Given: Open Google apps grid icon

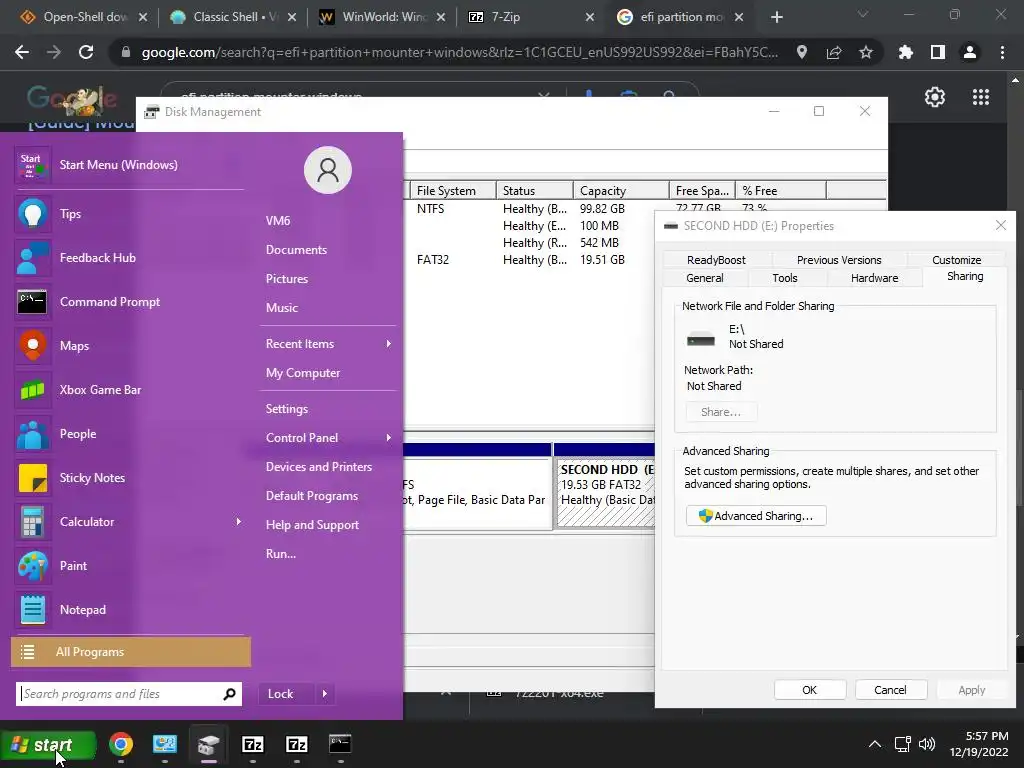Looking at the screenshot, I should coord(981,97).
